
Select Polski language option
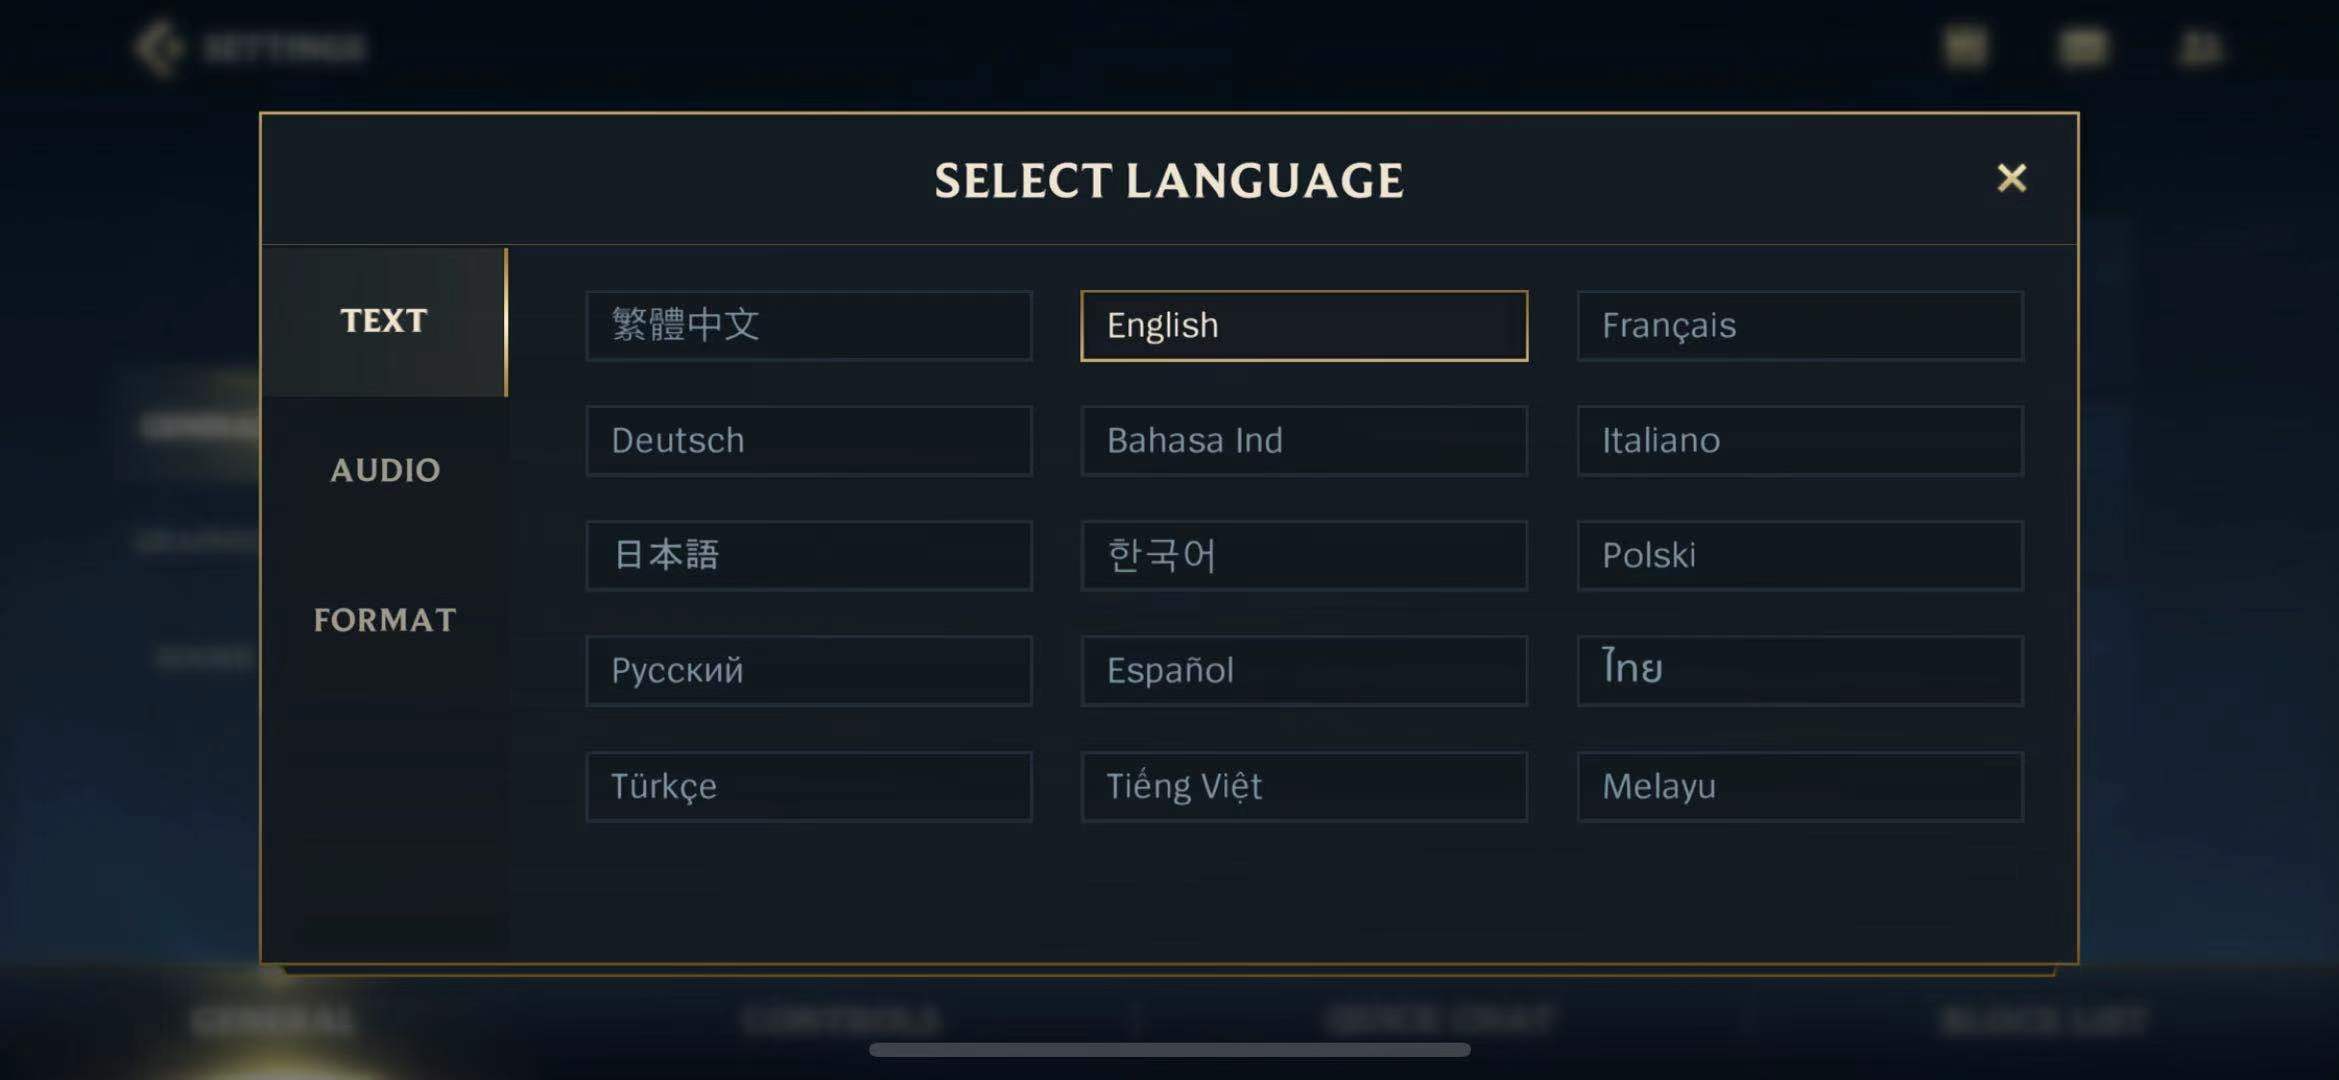tap(1799, 555)
